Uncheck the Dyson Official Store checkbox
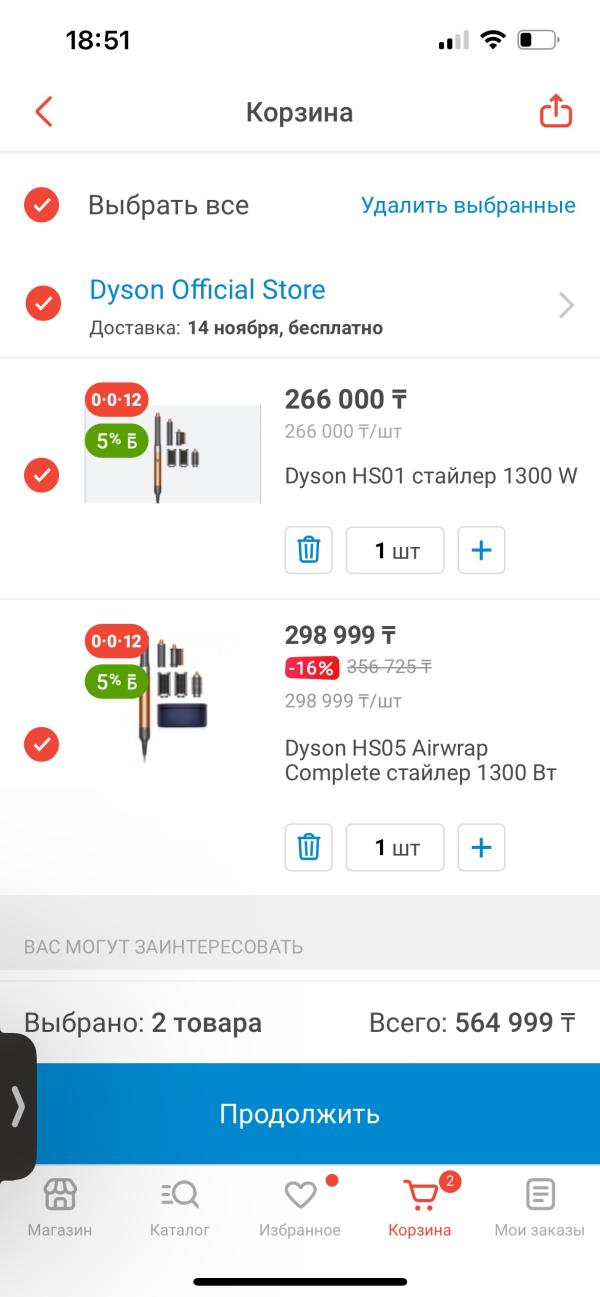The height and width of the screenshot is (1297, 600). click(42, 303)
